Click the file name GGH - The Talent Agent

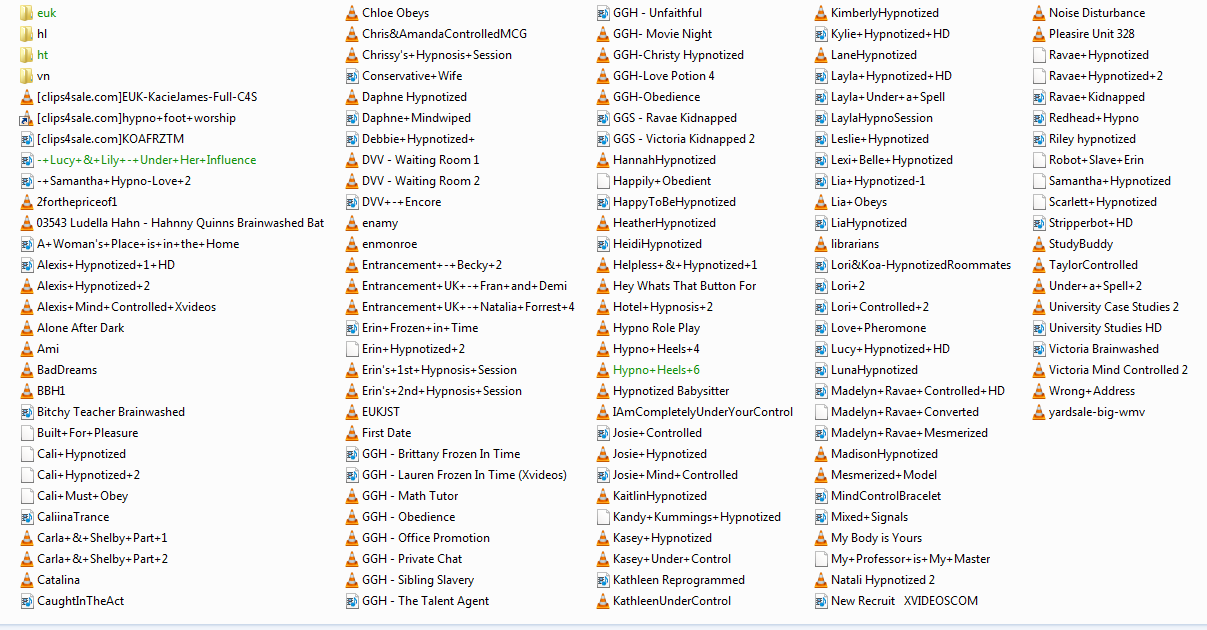pyautogui.click(x=426, y=601)
